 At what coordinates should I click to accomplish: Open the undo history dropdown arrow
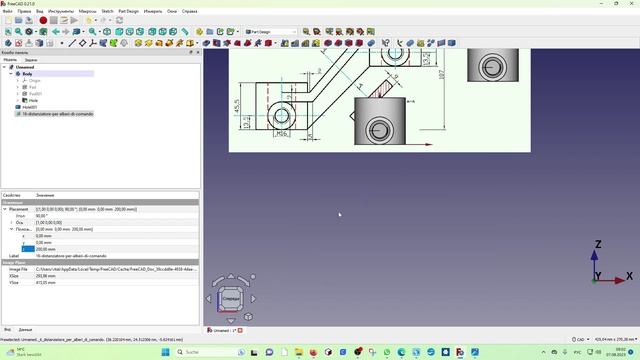(x=96, y=20)
